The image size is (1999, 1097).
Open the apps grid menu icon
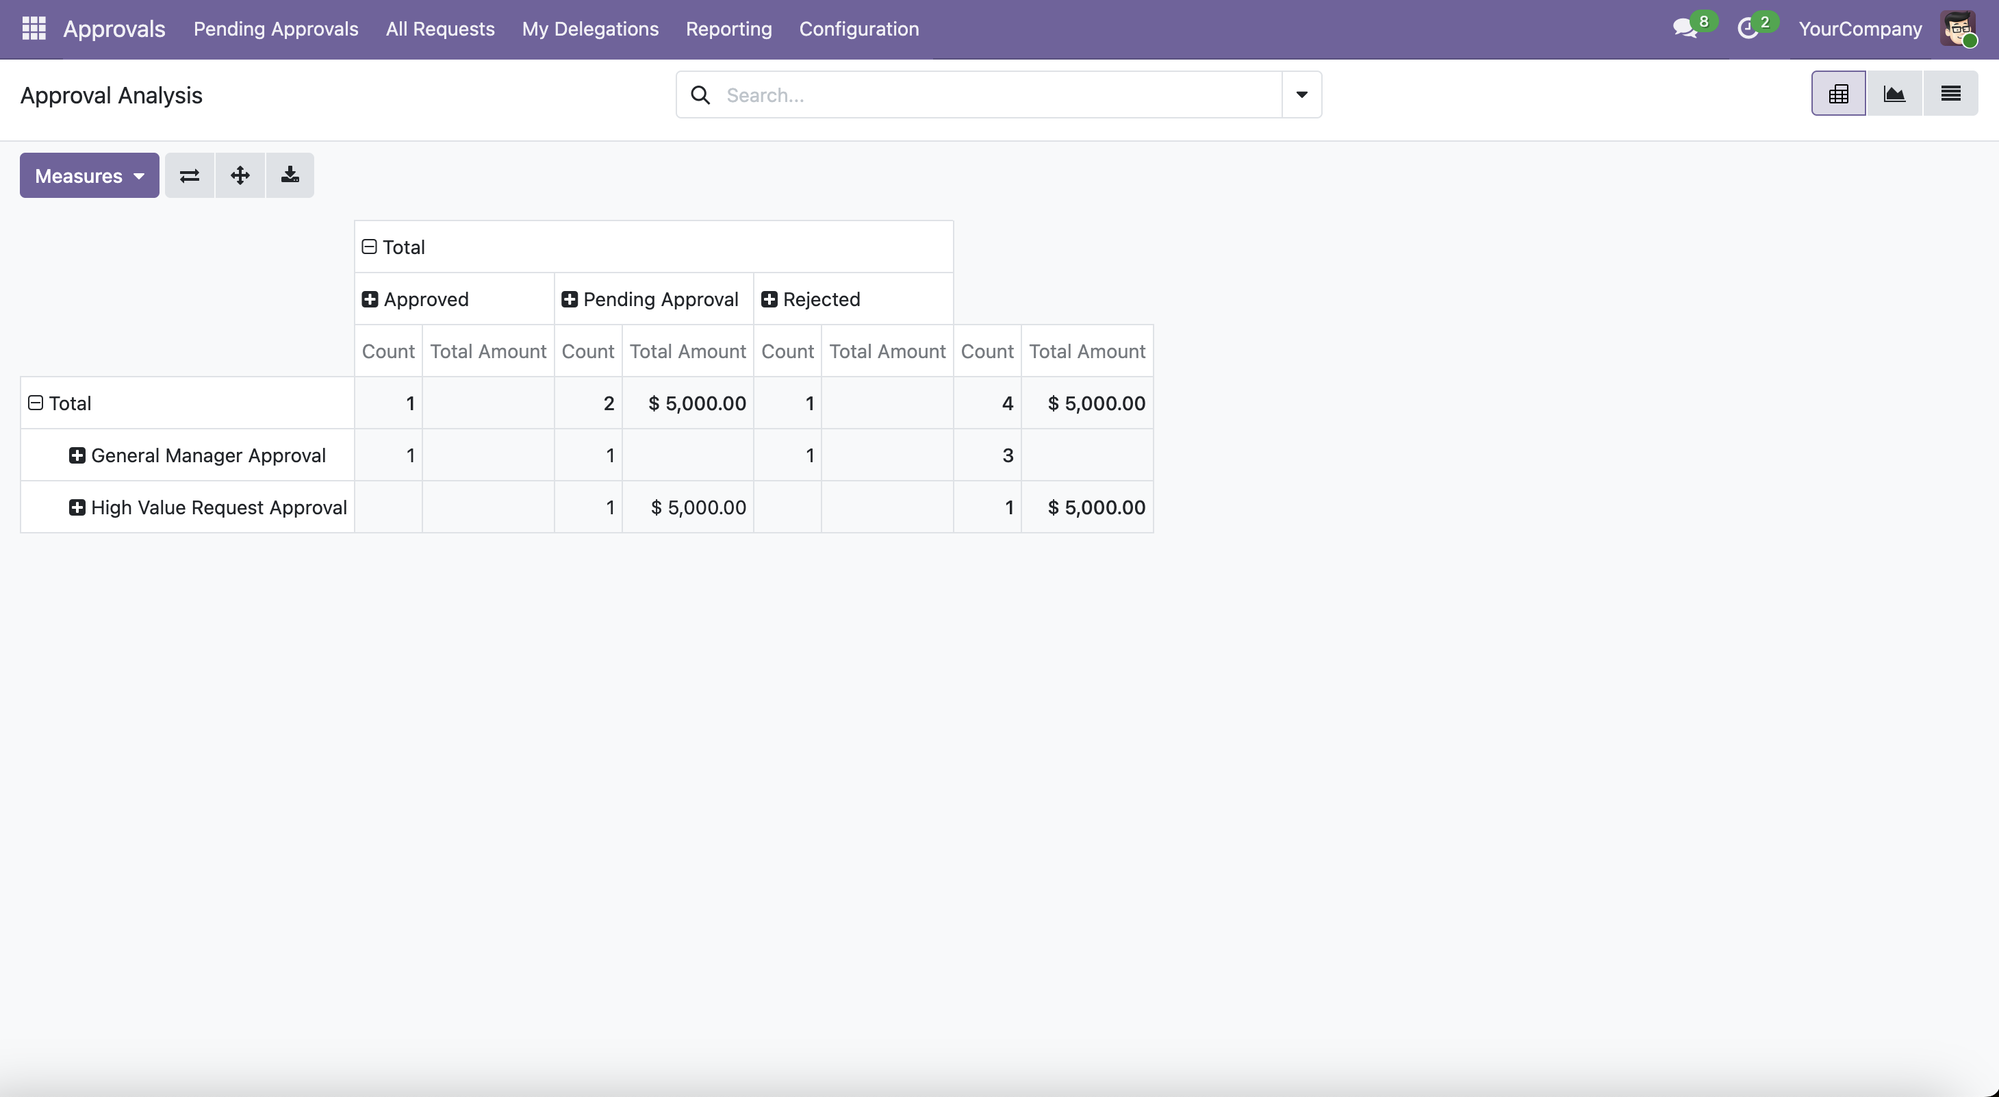pos(33,28)
